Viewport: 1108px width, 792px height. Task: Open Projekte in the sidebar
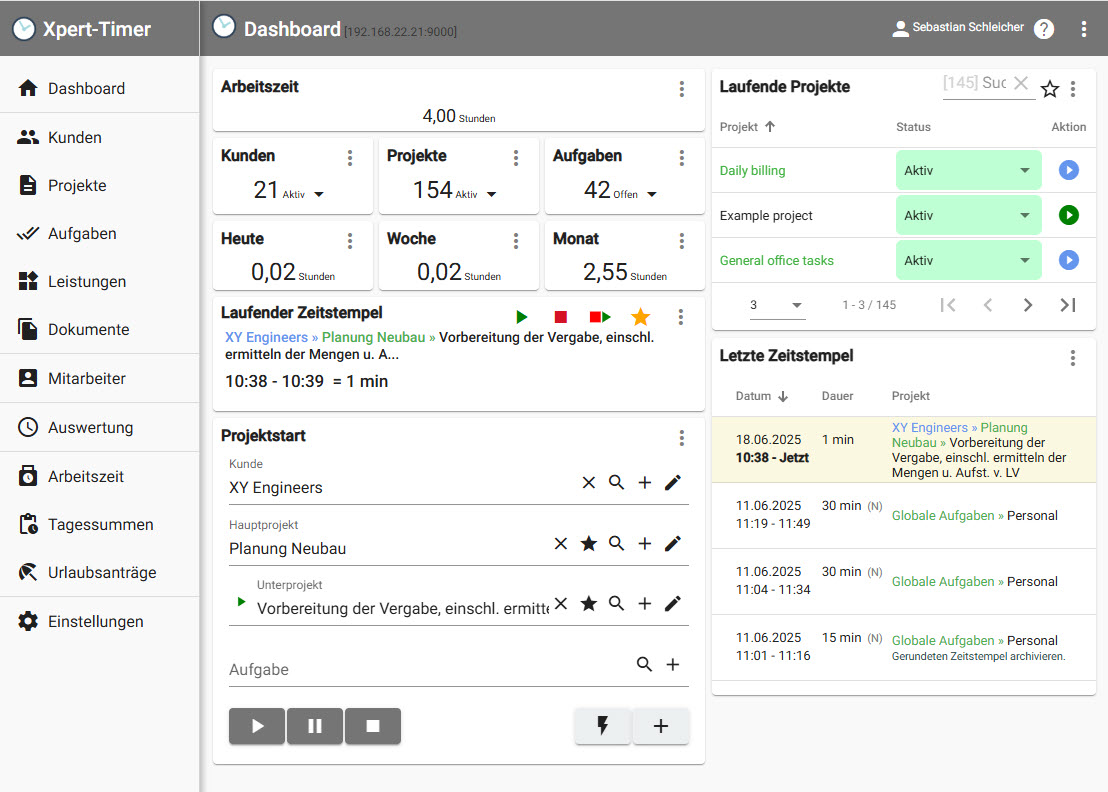click(100, 185)
